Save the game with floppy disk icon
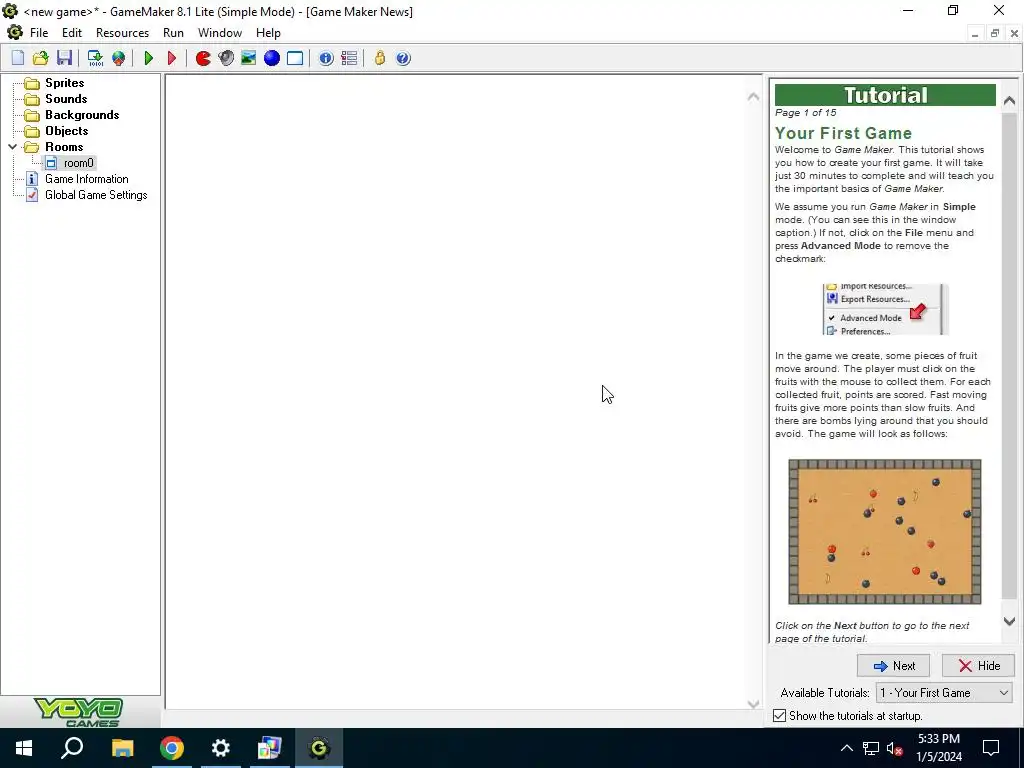This screenshot has height=768, width=1024. 64,58
